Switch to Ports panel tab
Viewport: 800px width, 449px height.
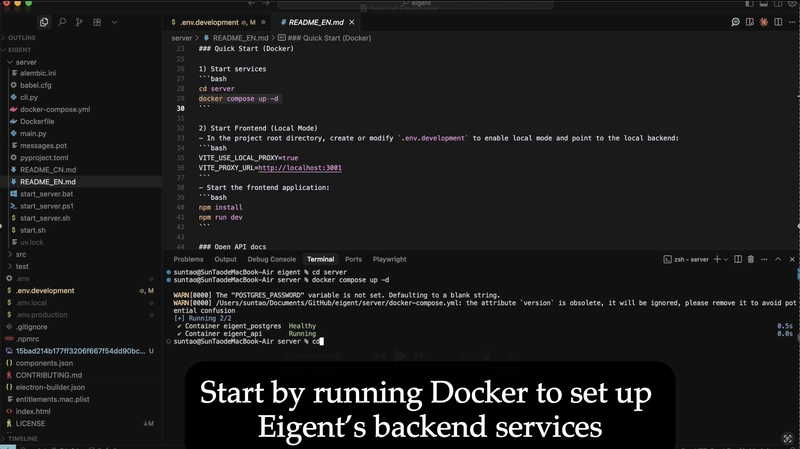click(353, 259)
